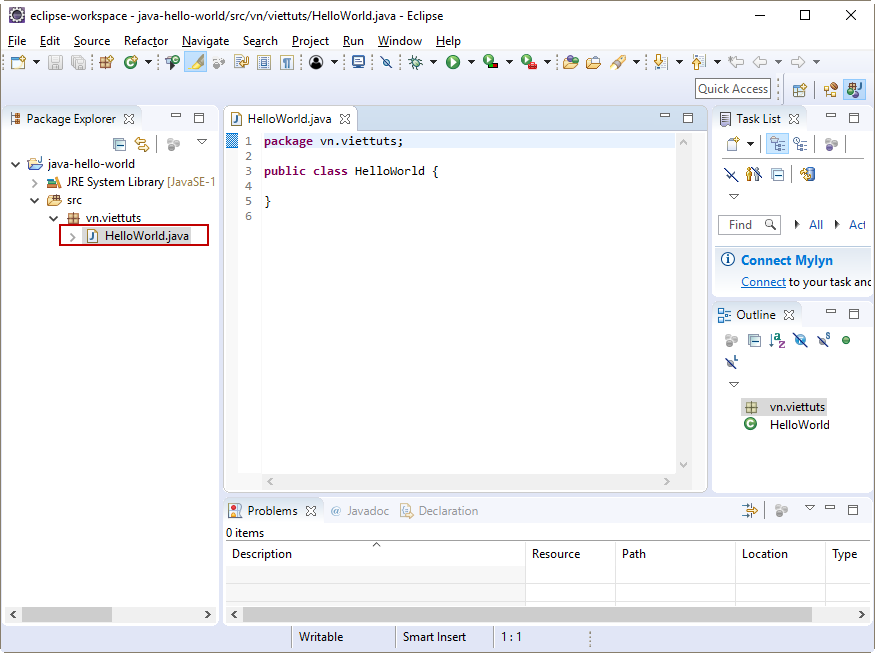Click the Run Last Tool icon

(x=528, y=62)
